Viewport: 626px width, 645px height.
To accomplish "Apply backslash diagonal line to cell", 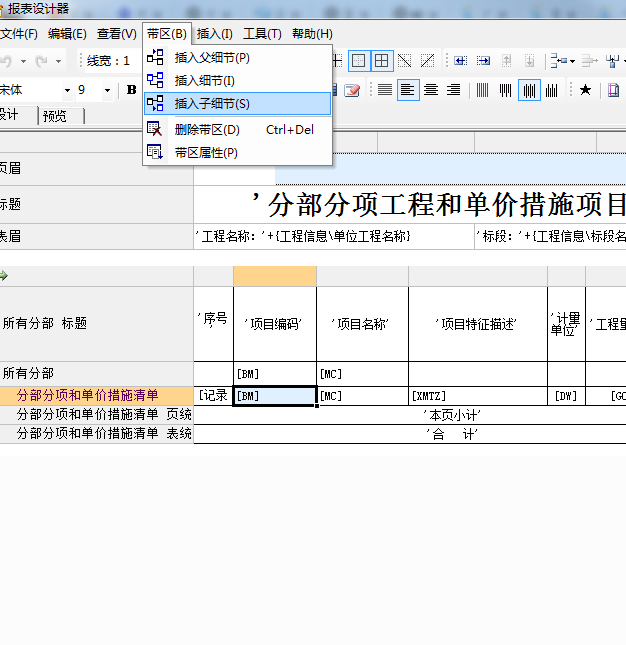I will coord(405,61).
